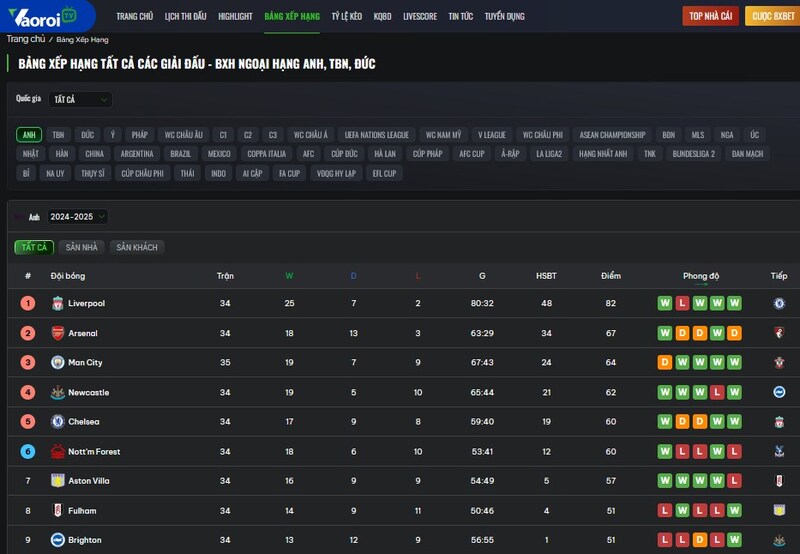Click the Liverpool club crest
This screenshot has height=554, width=800.
pyautogui.click(x=58, y=304)
